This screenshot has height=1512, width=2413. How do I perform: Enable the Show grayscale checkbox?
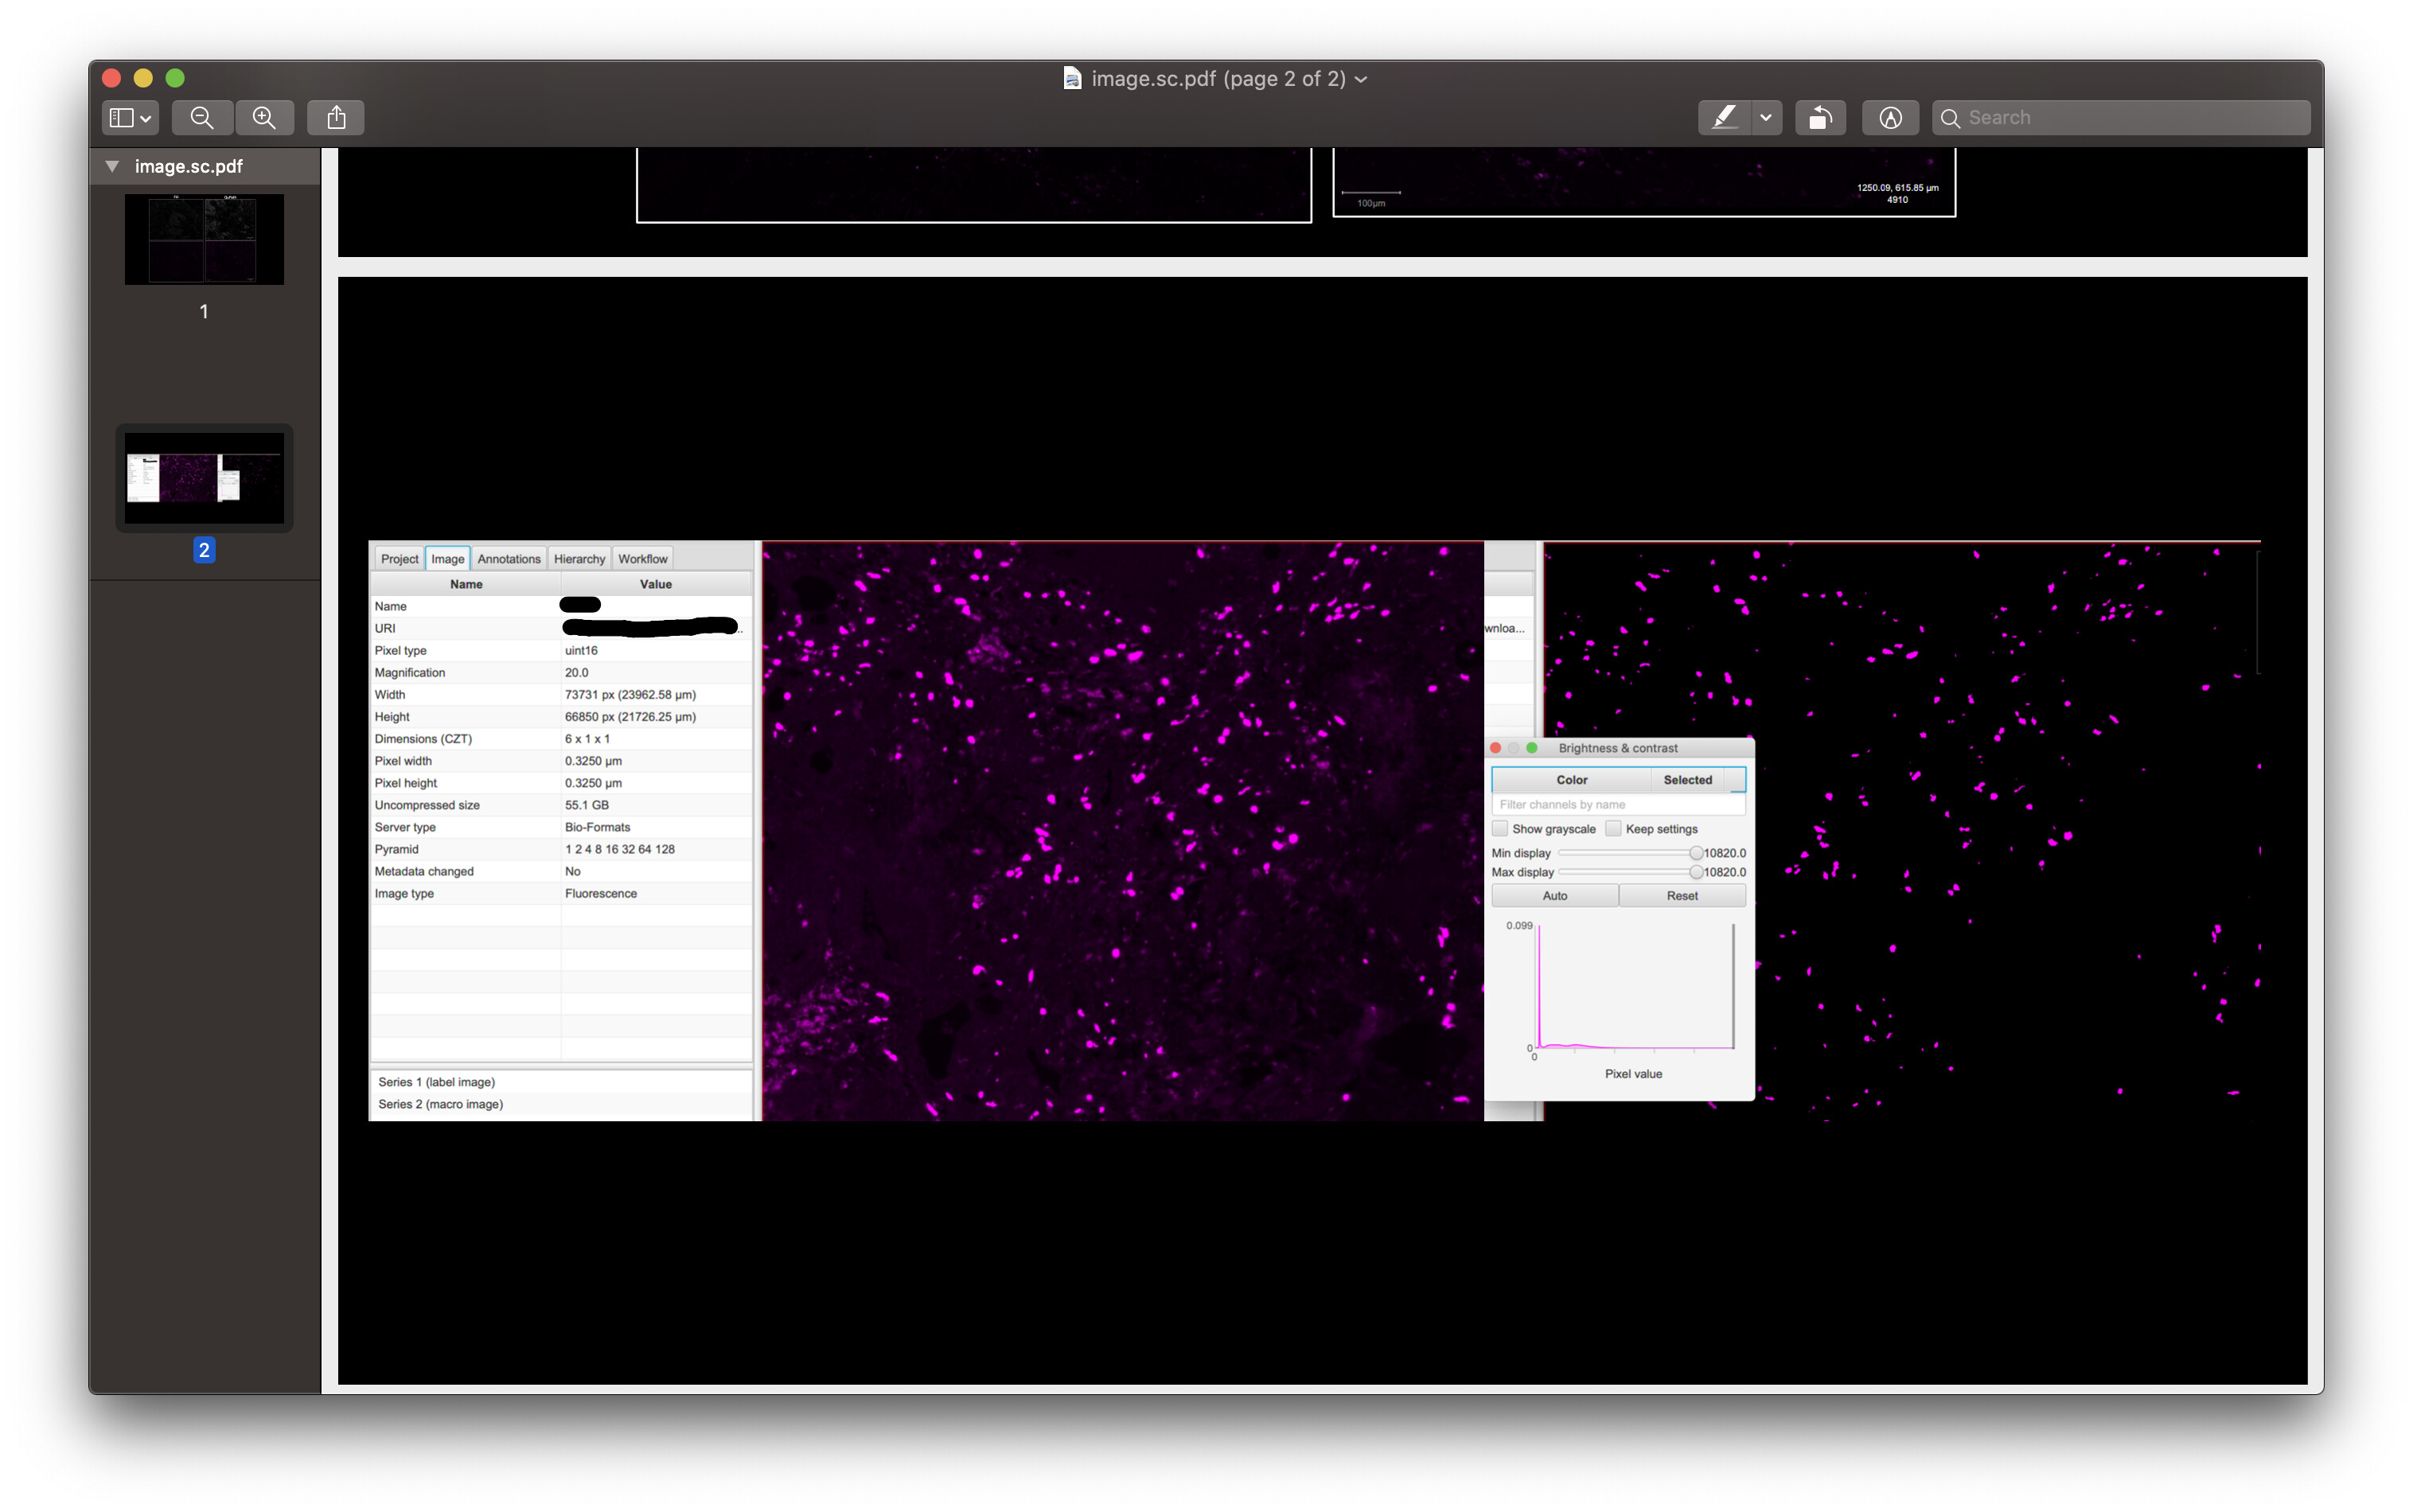pos(1500,828)
